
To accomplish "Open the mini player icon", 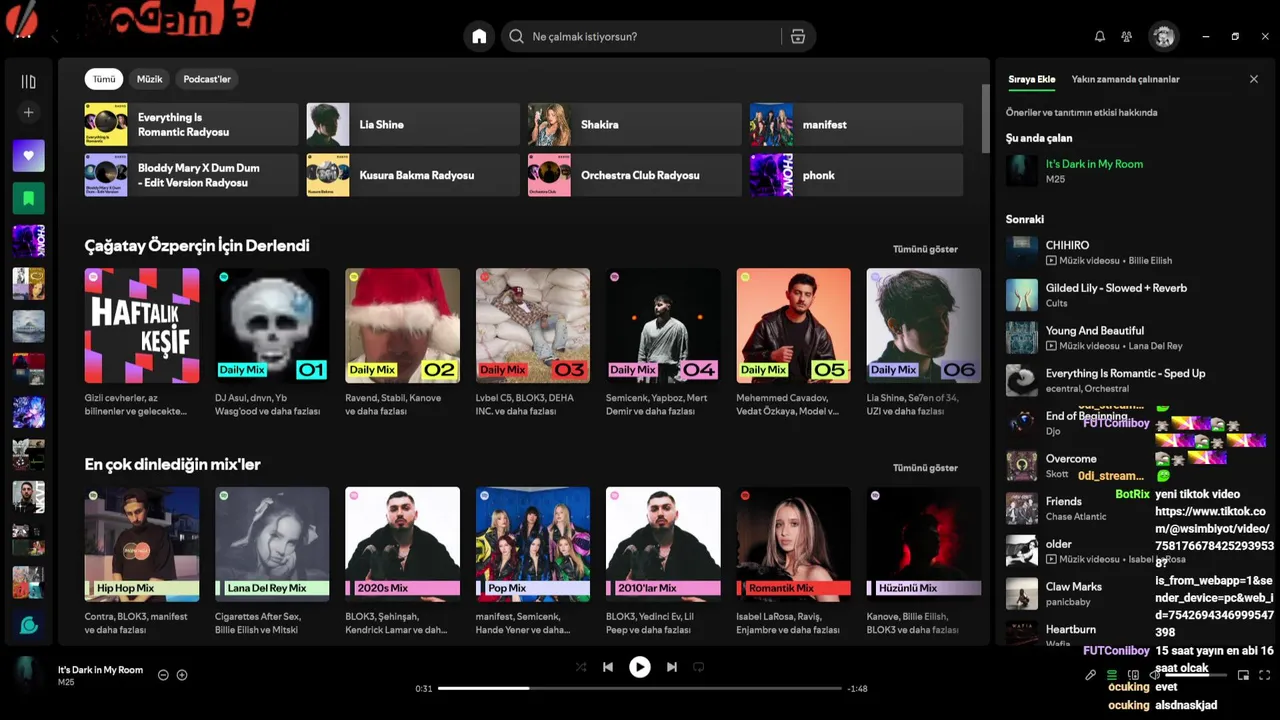I will click(1243, 675).
